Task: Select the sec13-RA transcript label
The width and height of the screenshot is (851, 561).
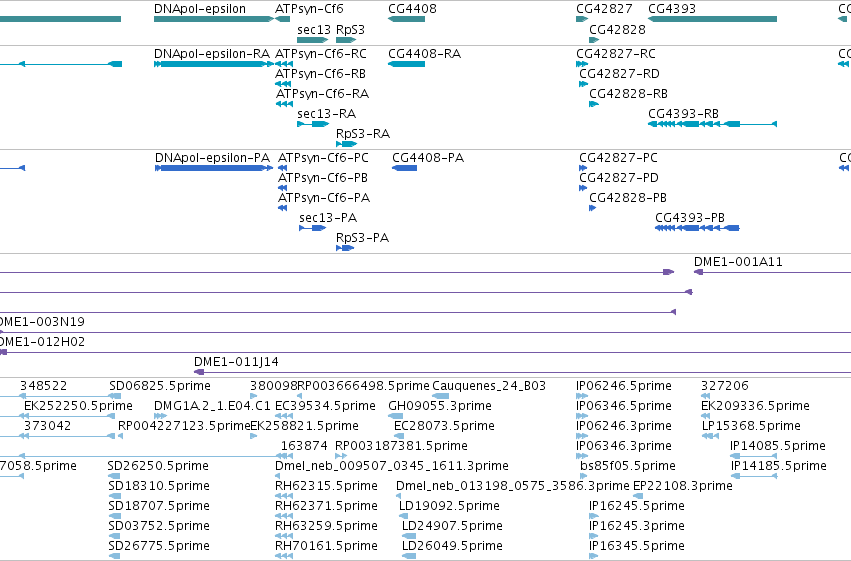Action: tap(327, 114)
